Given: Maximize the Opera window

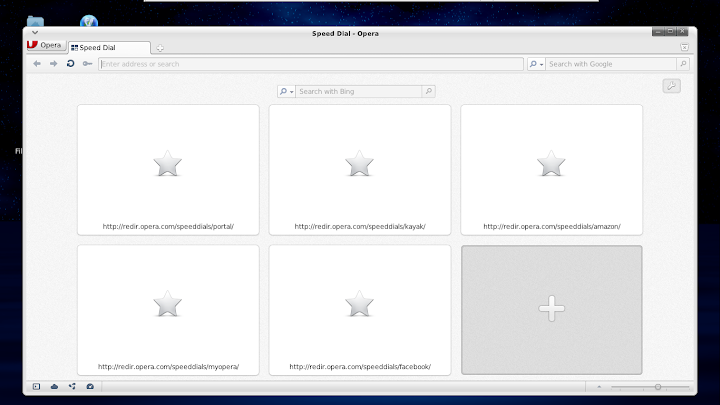Looking at the screenshot, I should click(x=670, y=31).
